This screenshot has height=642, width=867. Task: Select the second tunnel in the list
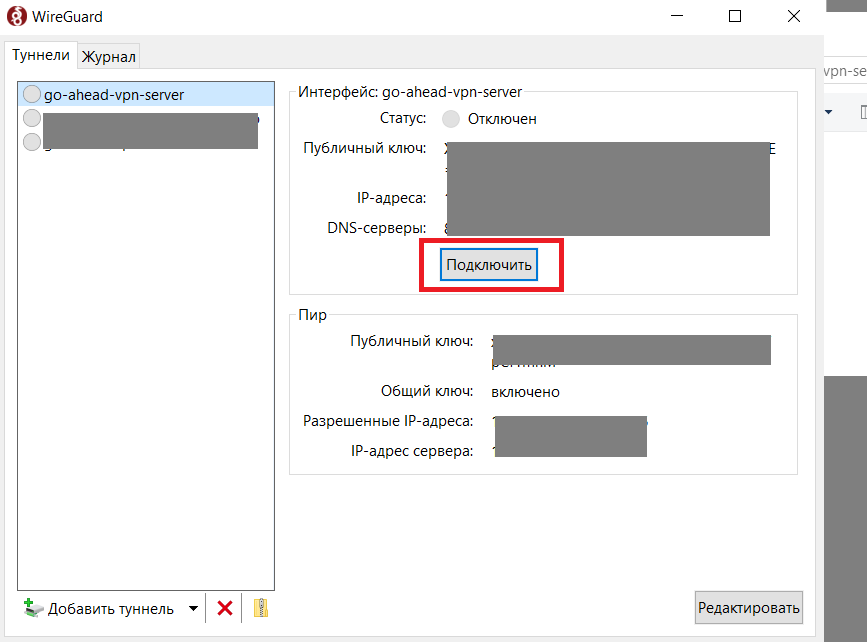[140, 118]
